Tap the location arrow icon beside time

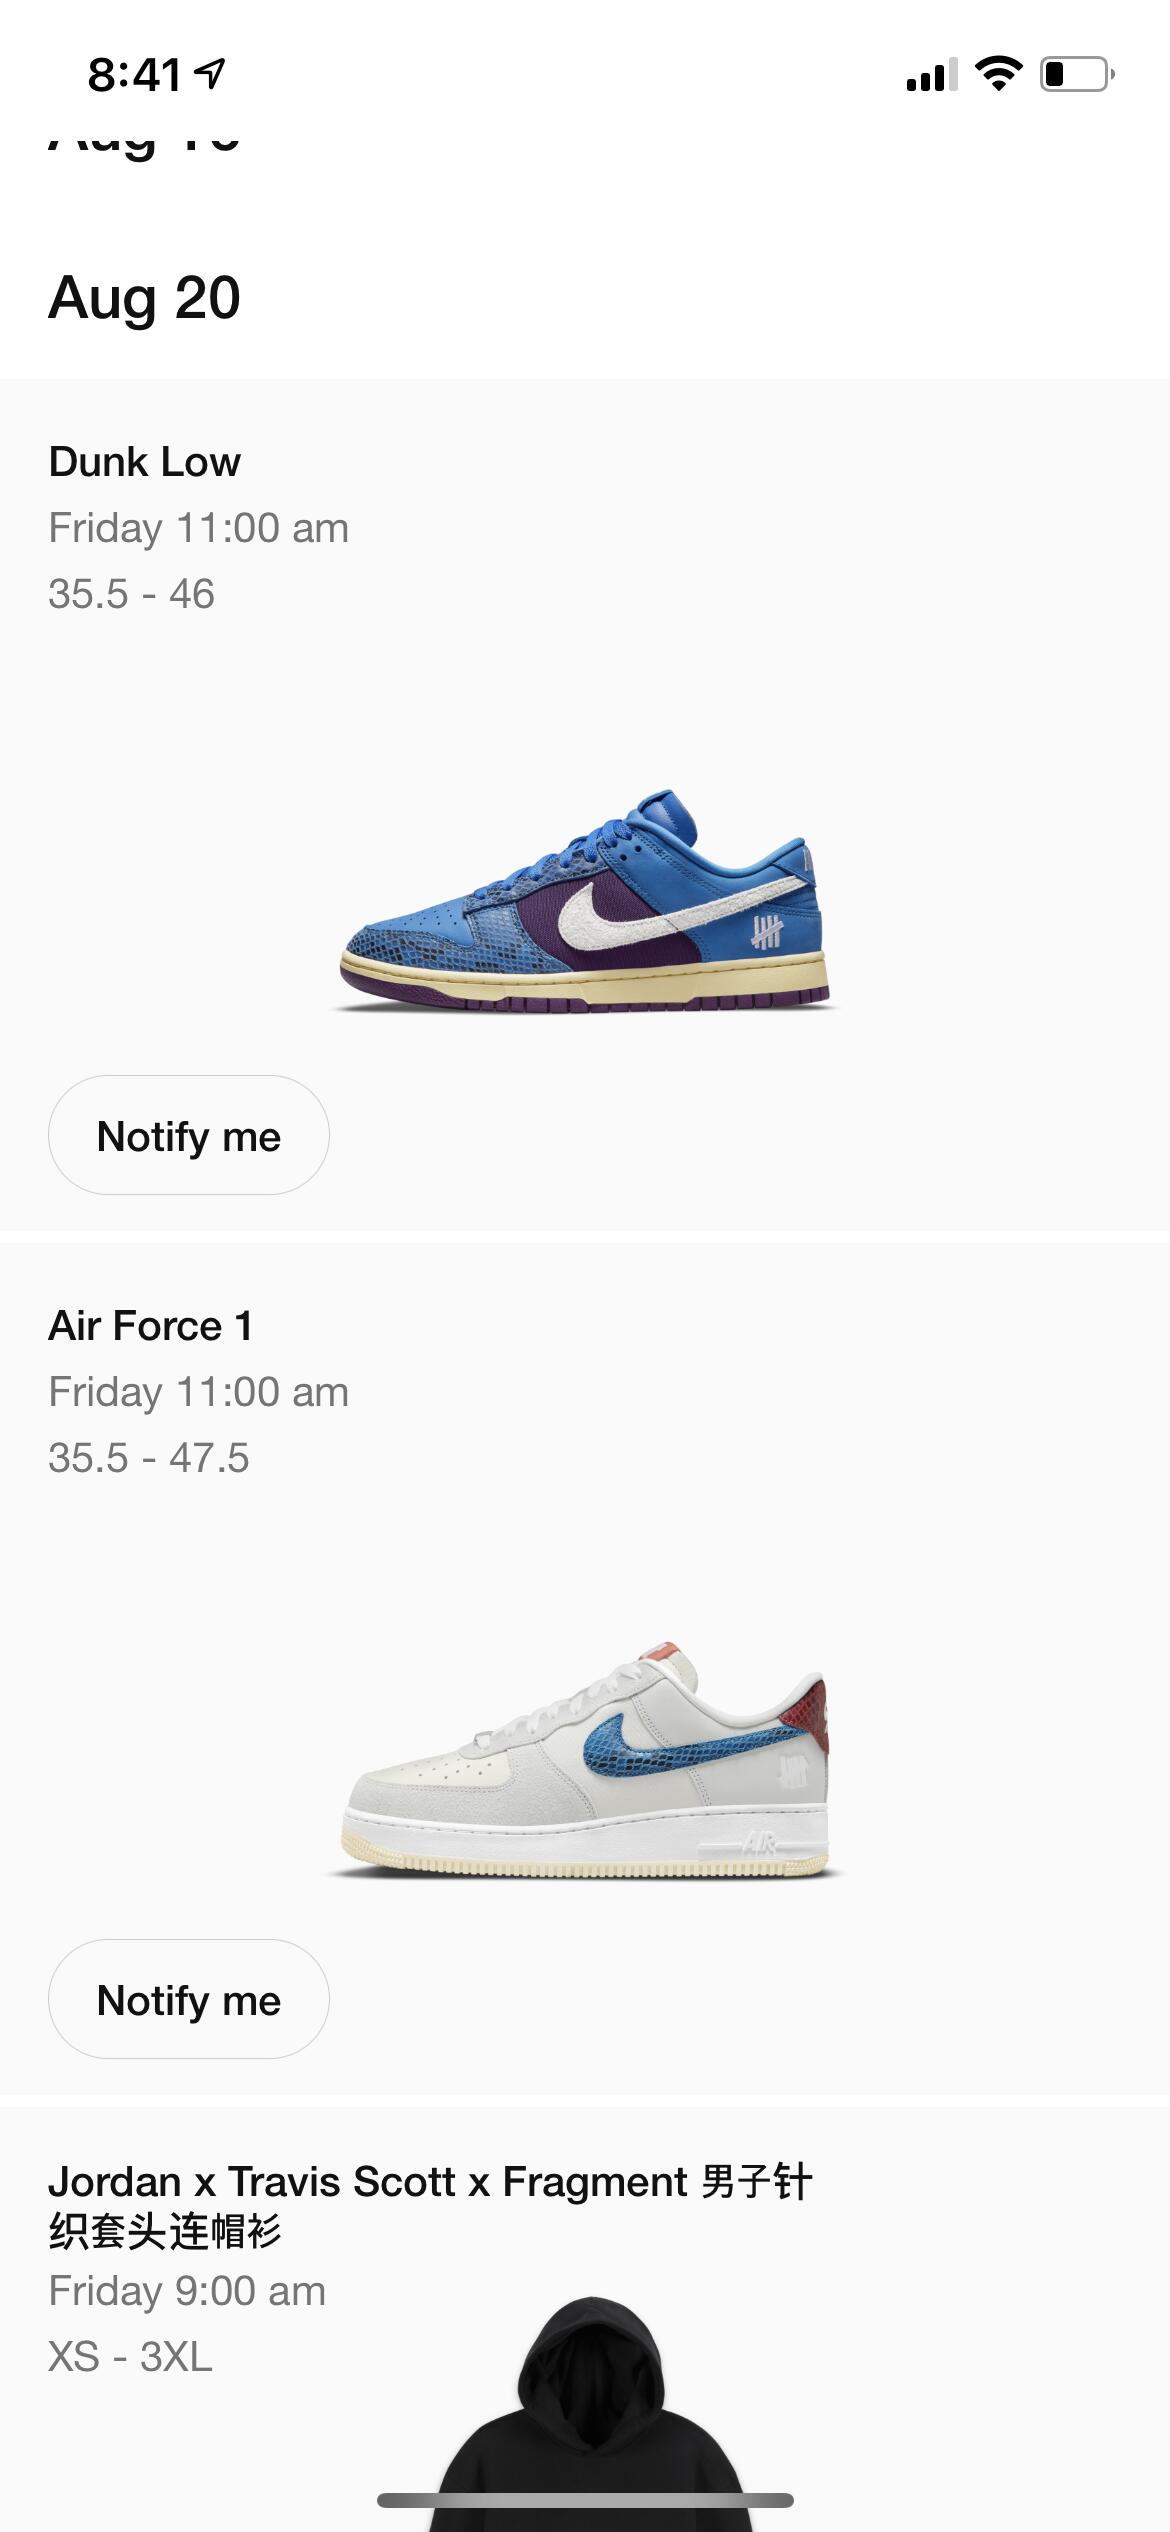tap(210, 74)
